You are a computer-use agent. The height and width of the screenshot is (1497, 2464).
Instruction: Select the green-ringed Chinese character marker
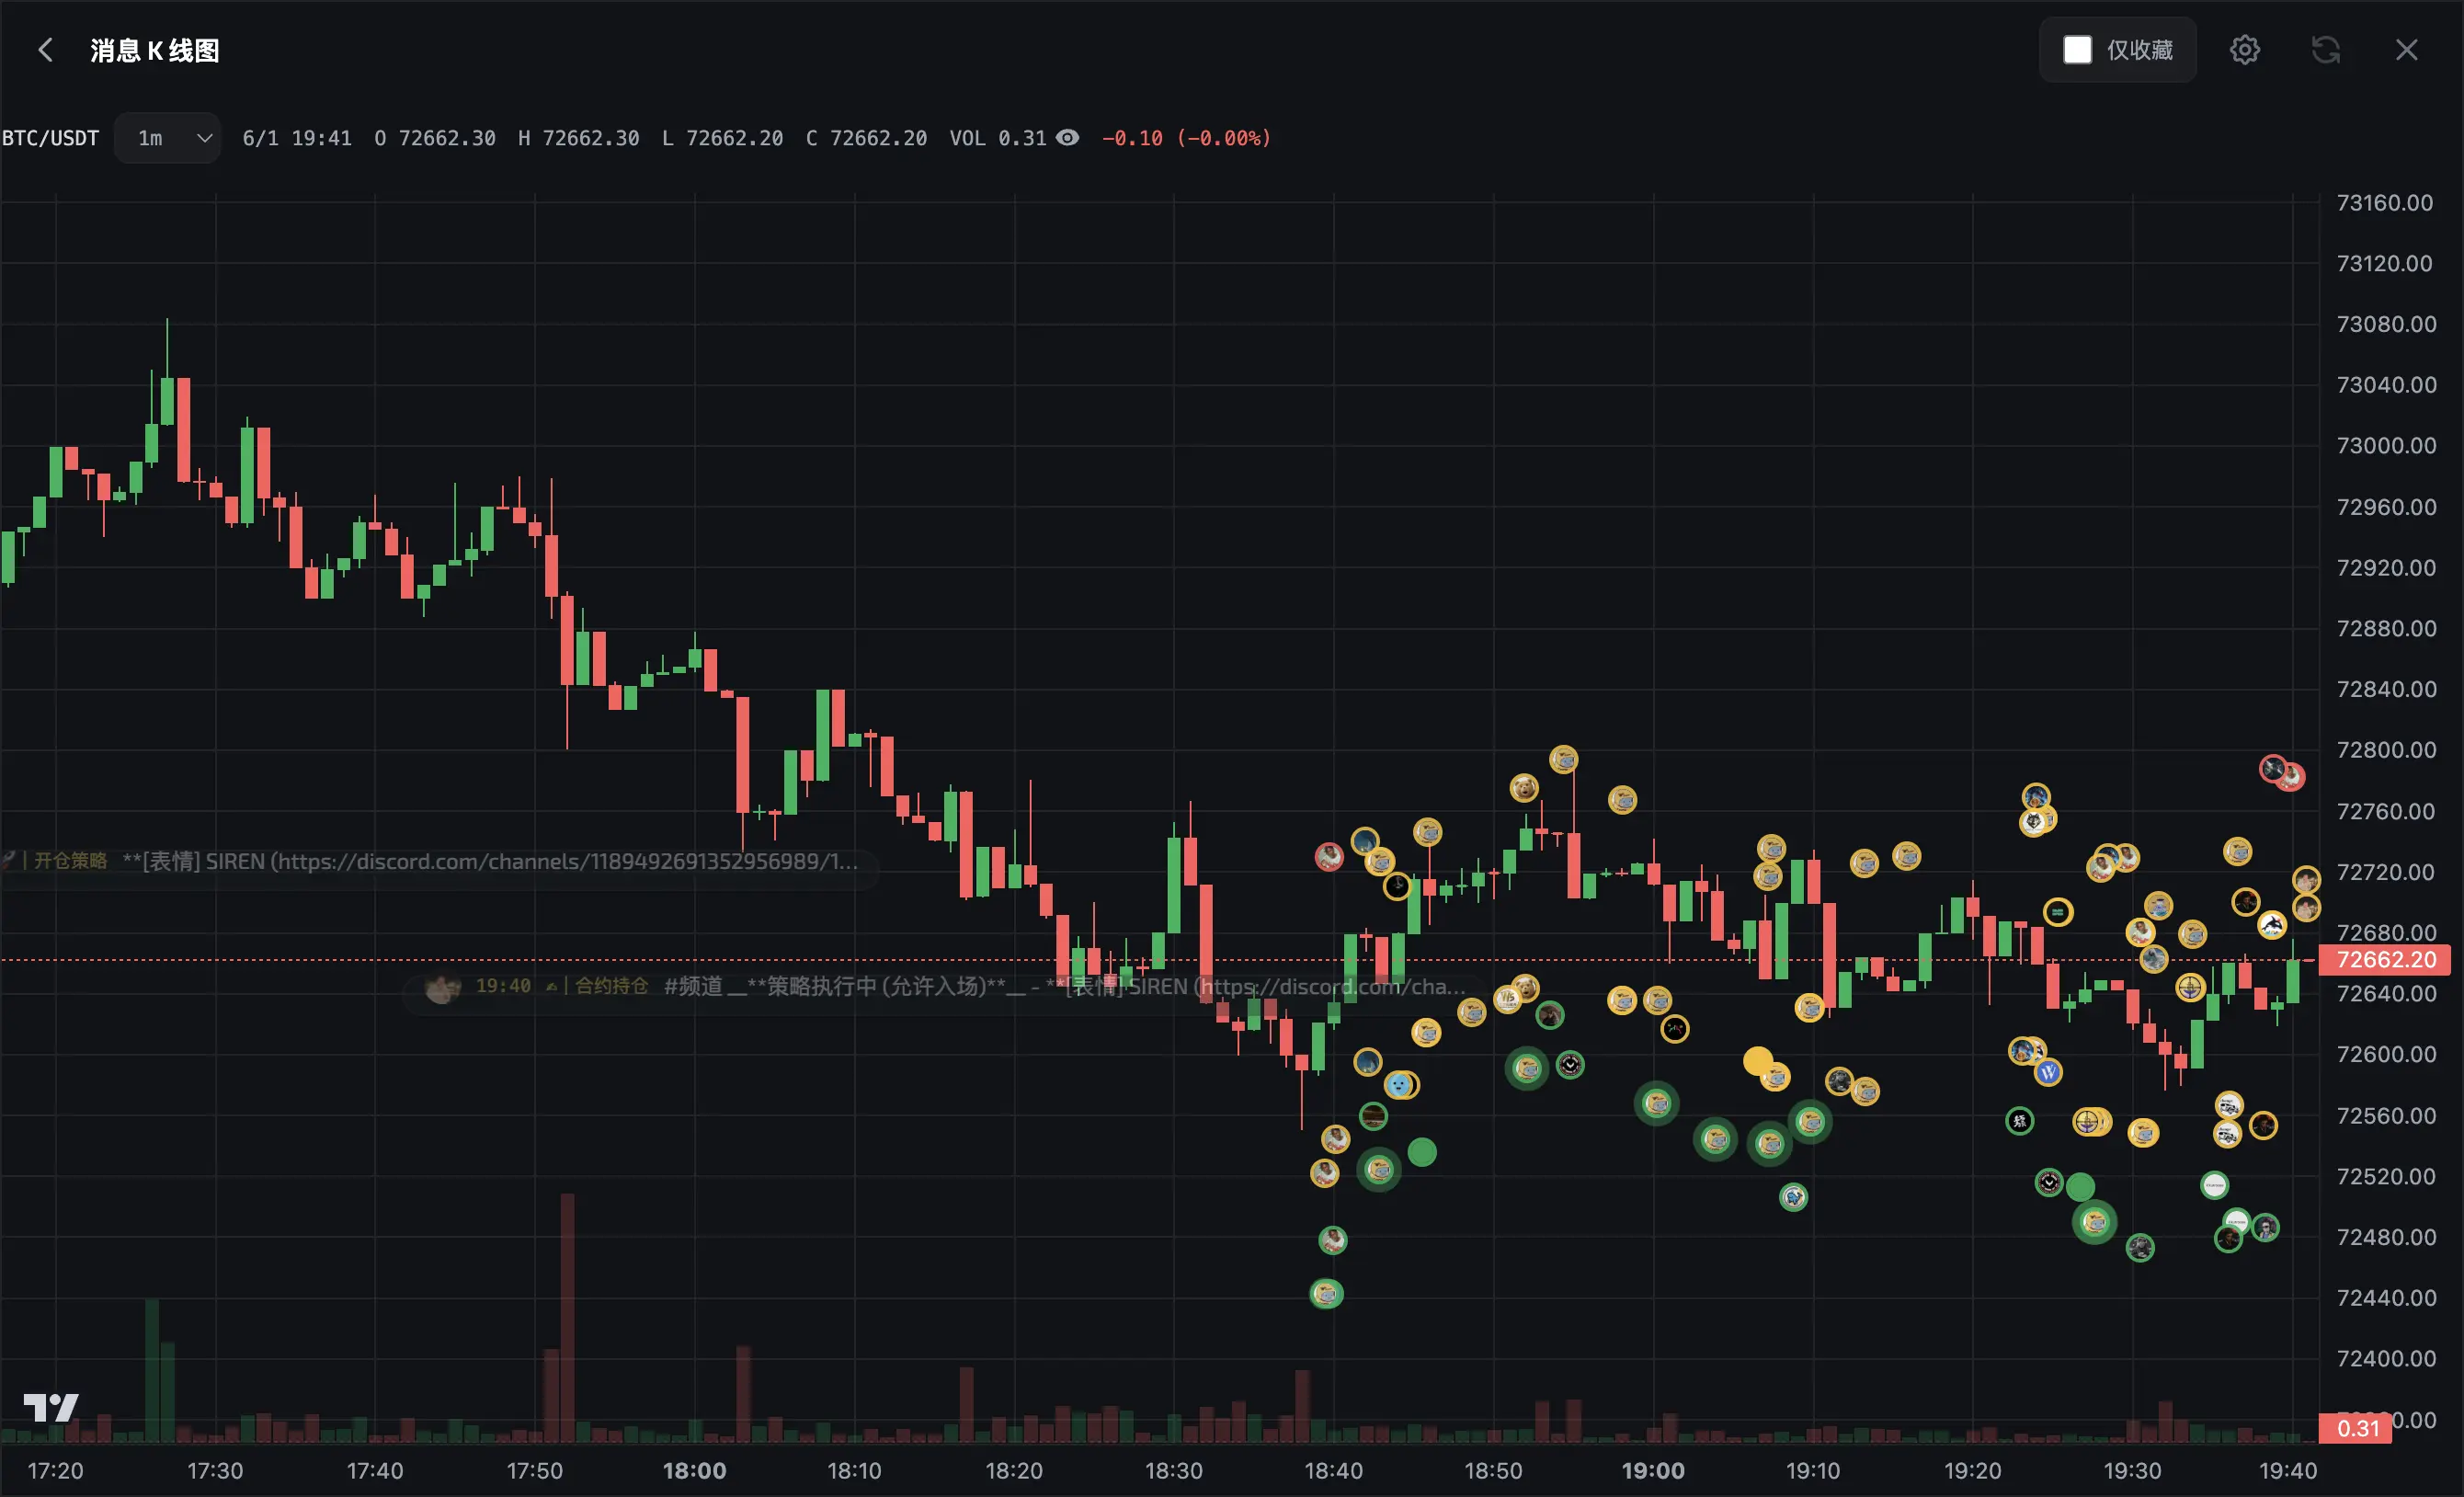coord(2020,1121)
